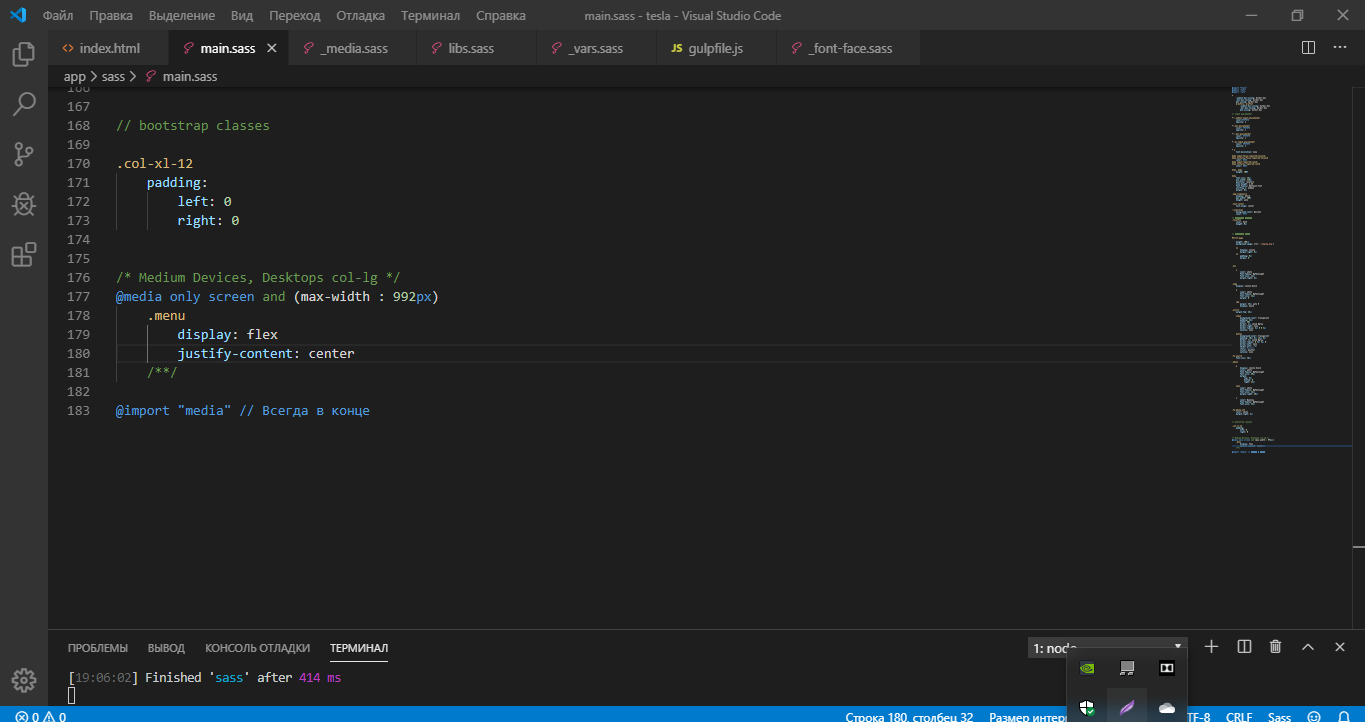
Task: Click the 'display: flex' line
Action: point(227,335)
